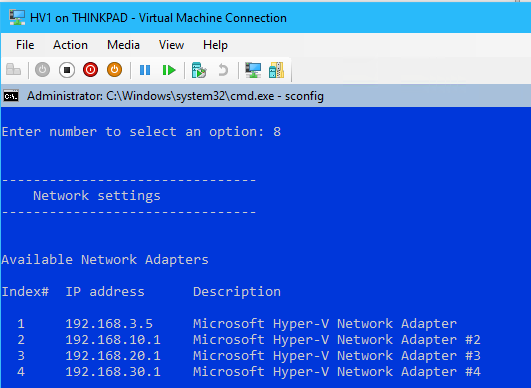
Task: Click the 192.168.20.1 address text
Action: (x=113, y=355)
